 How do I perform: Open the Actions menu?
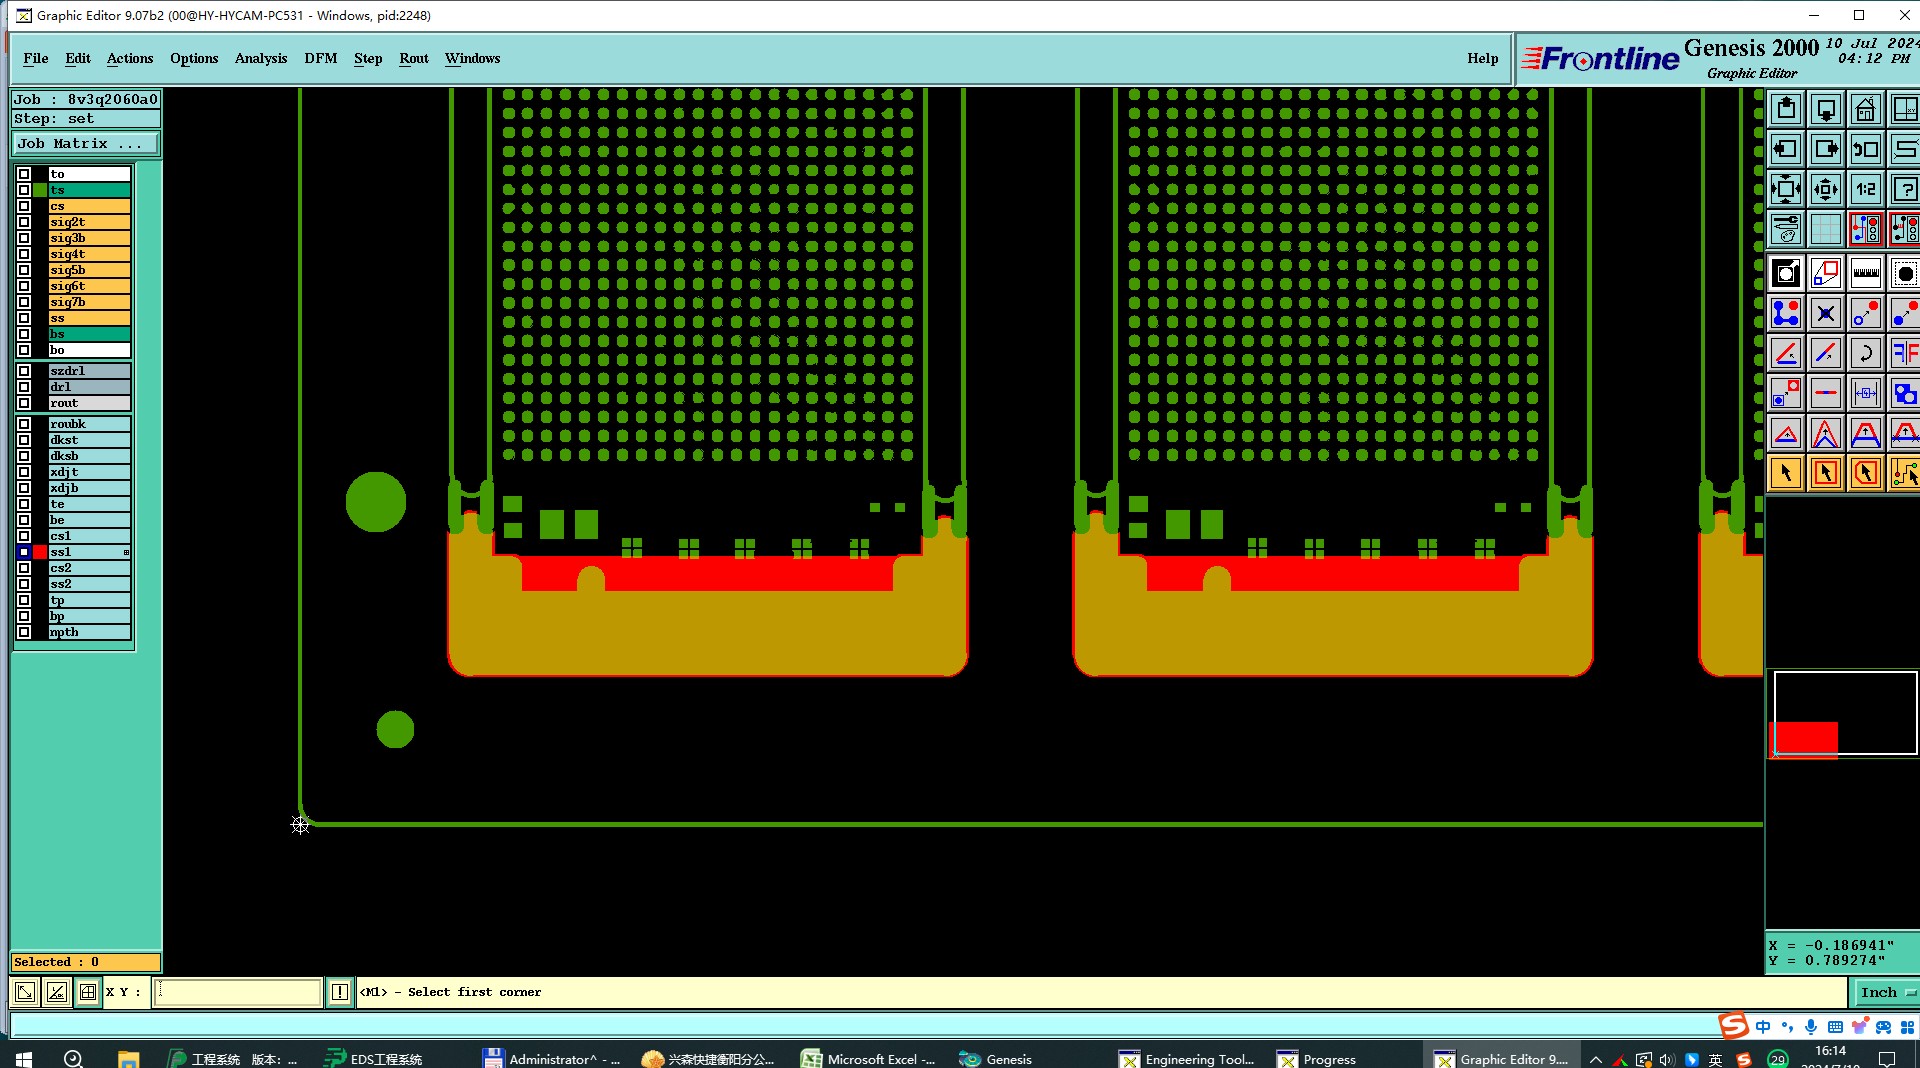(x=130, y=58)
